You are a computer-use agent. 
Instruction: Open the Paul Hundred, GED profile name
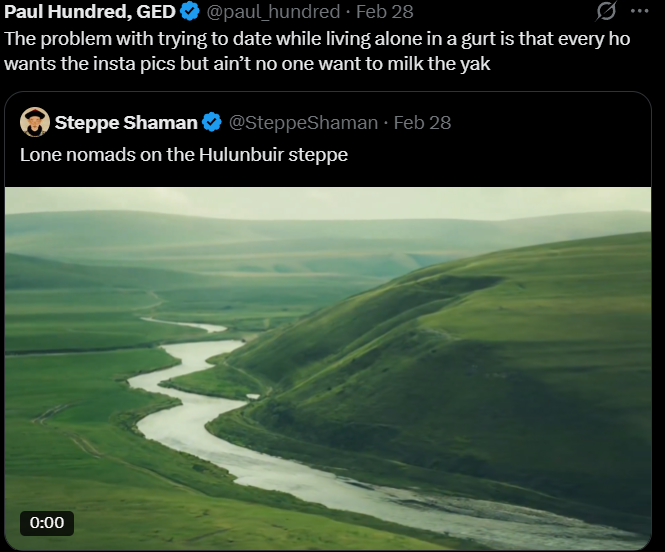(x=90, y=12)
